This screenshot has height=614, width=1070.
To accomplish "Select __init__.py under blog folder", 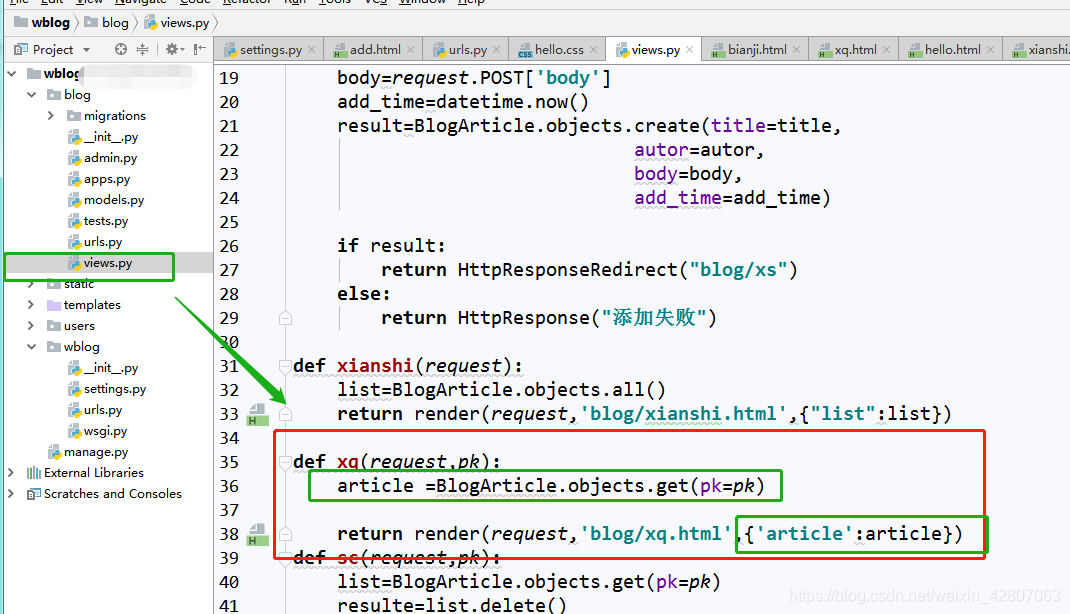I will tap(111, 137).
